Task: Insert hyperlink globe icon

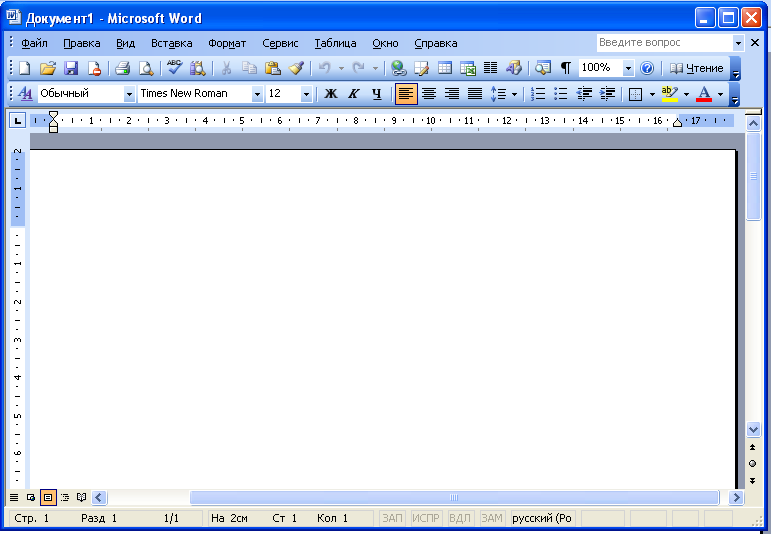Action: [x=398, y=68]
